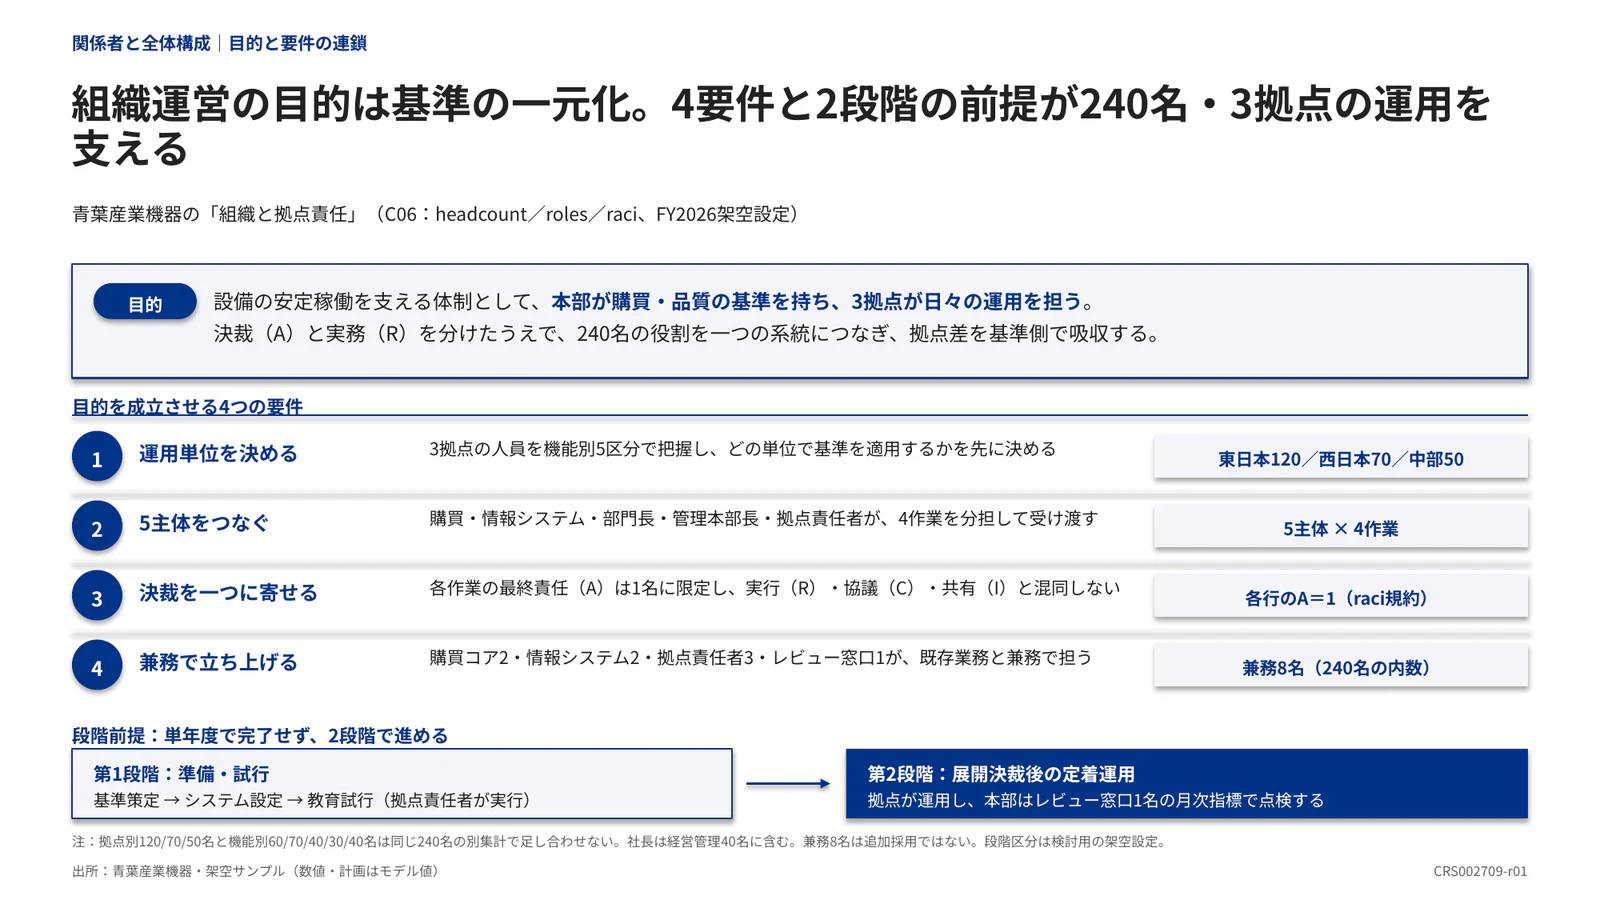1600x900 pixels.
Task: Click the heading 兼務で立ち上げる
Action: point(218,661)
